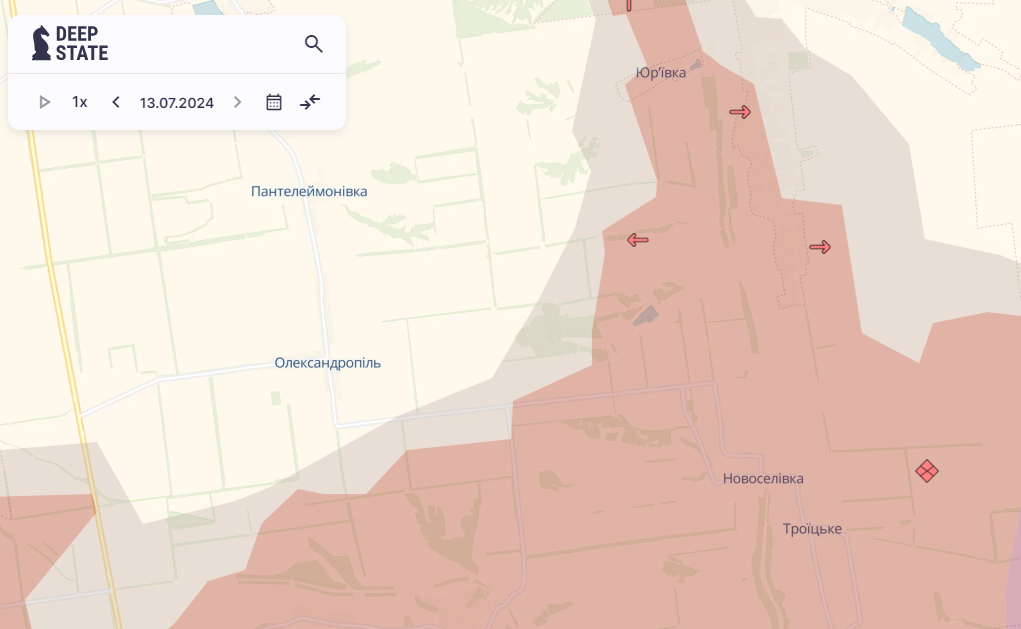Open the calendar date picker
1021x629 pixels.
click(x=274, y=102)
